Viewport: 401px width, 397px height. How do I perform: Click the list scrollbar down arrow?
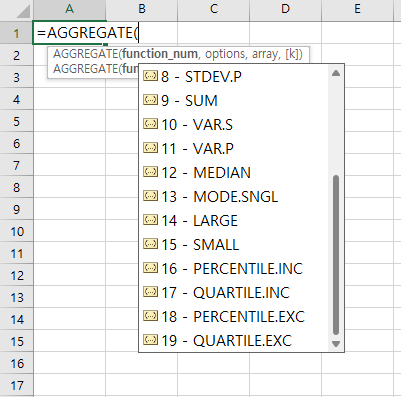pos(336,343)
